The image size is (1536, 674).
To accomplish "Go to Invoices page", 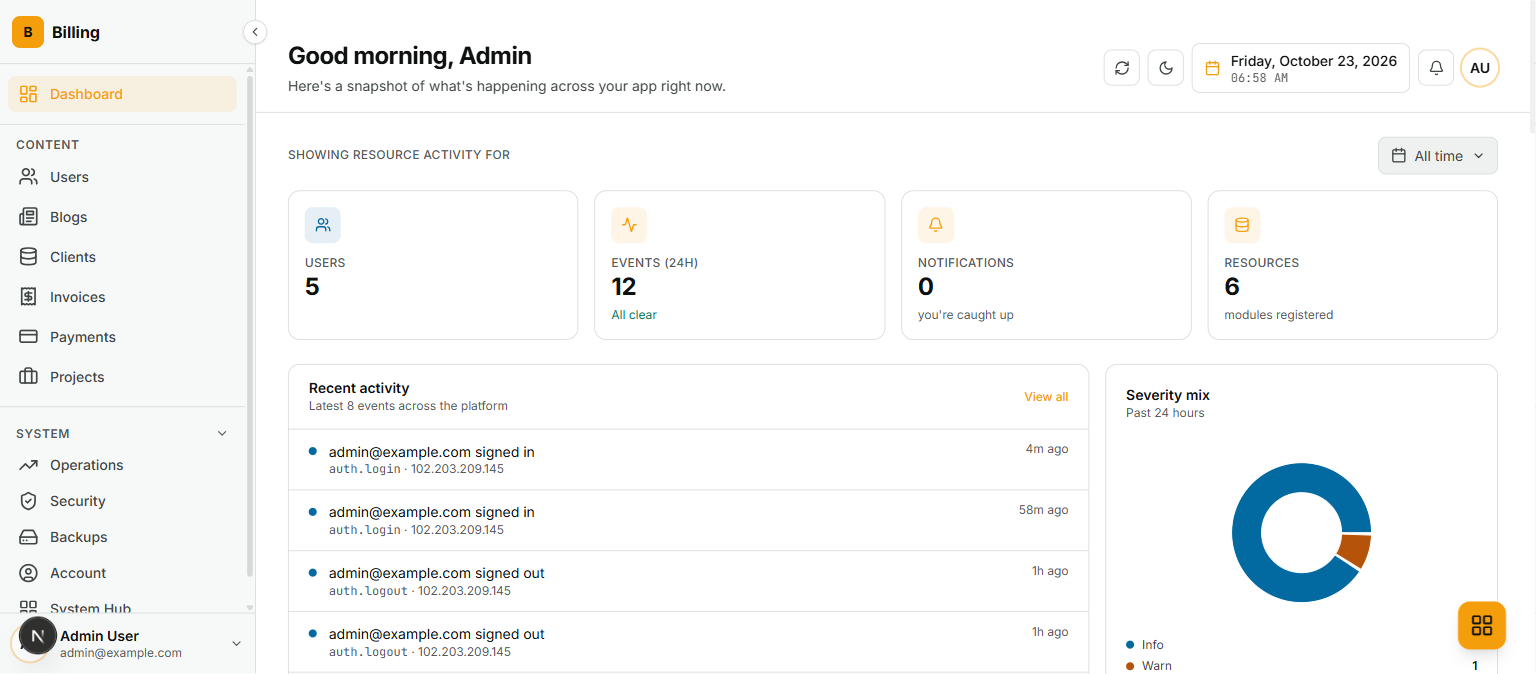I will click(122, 297).
